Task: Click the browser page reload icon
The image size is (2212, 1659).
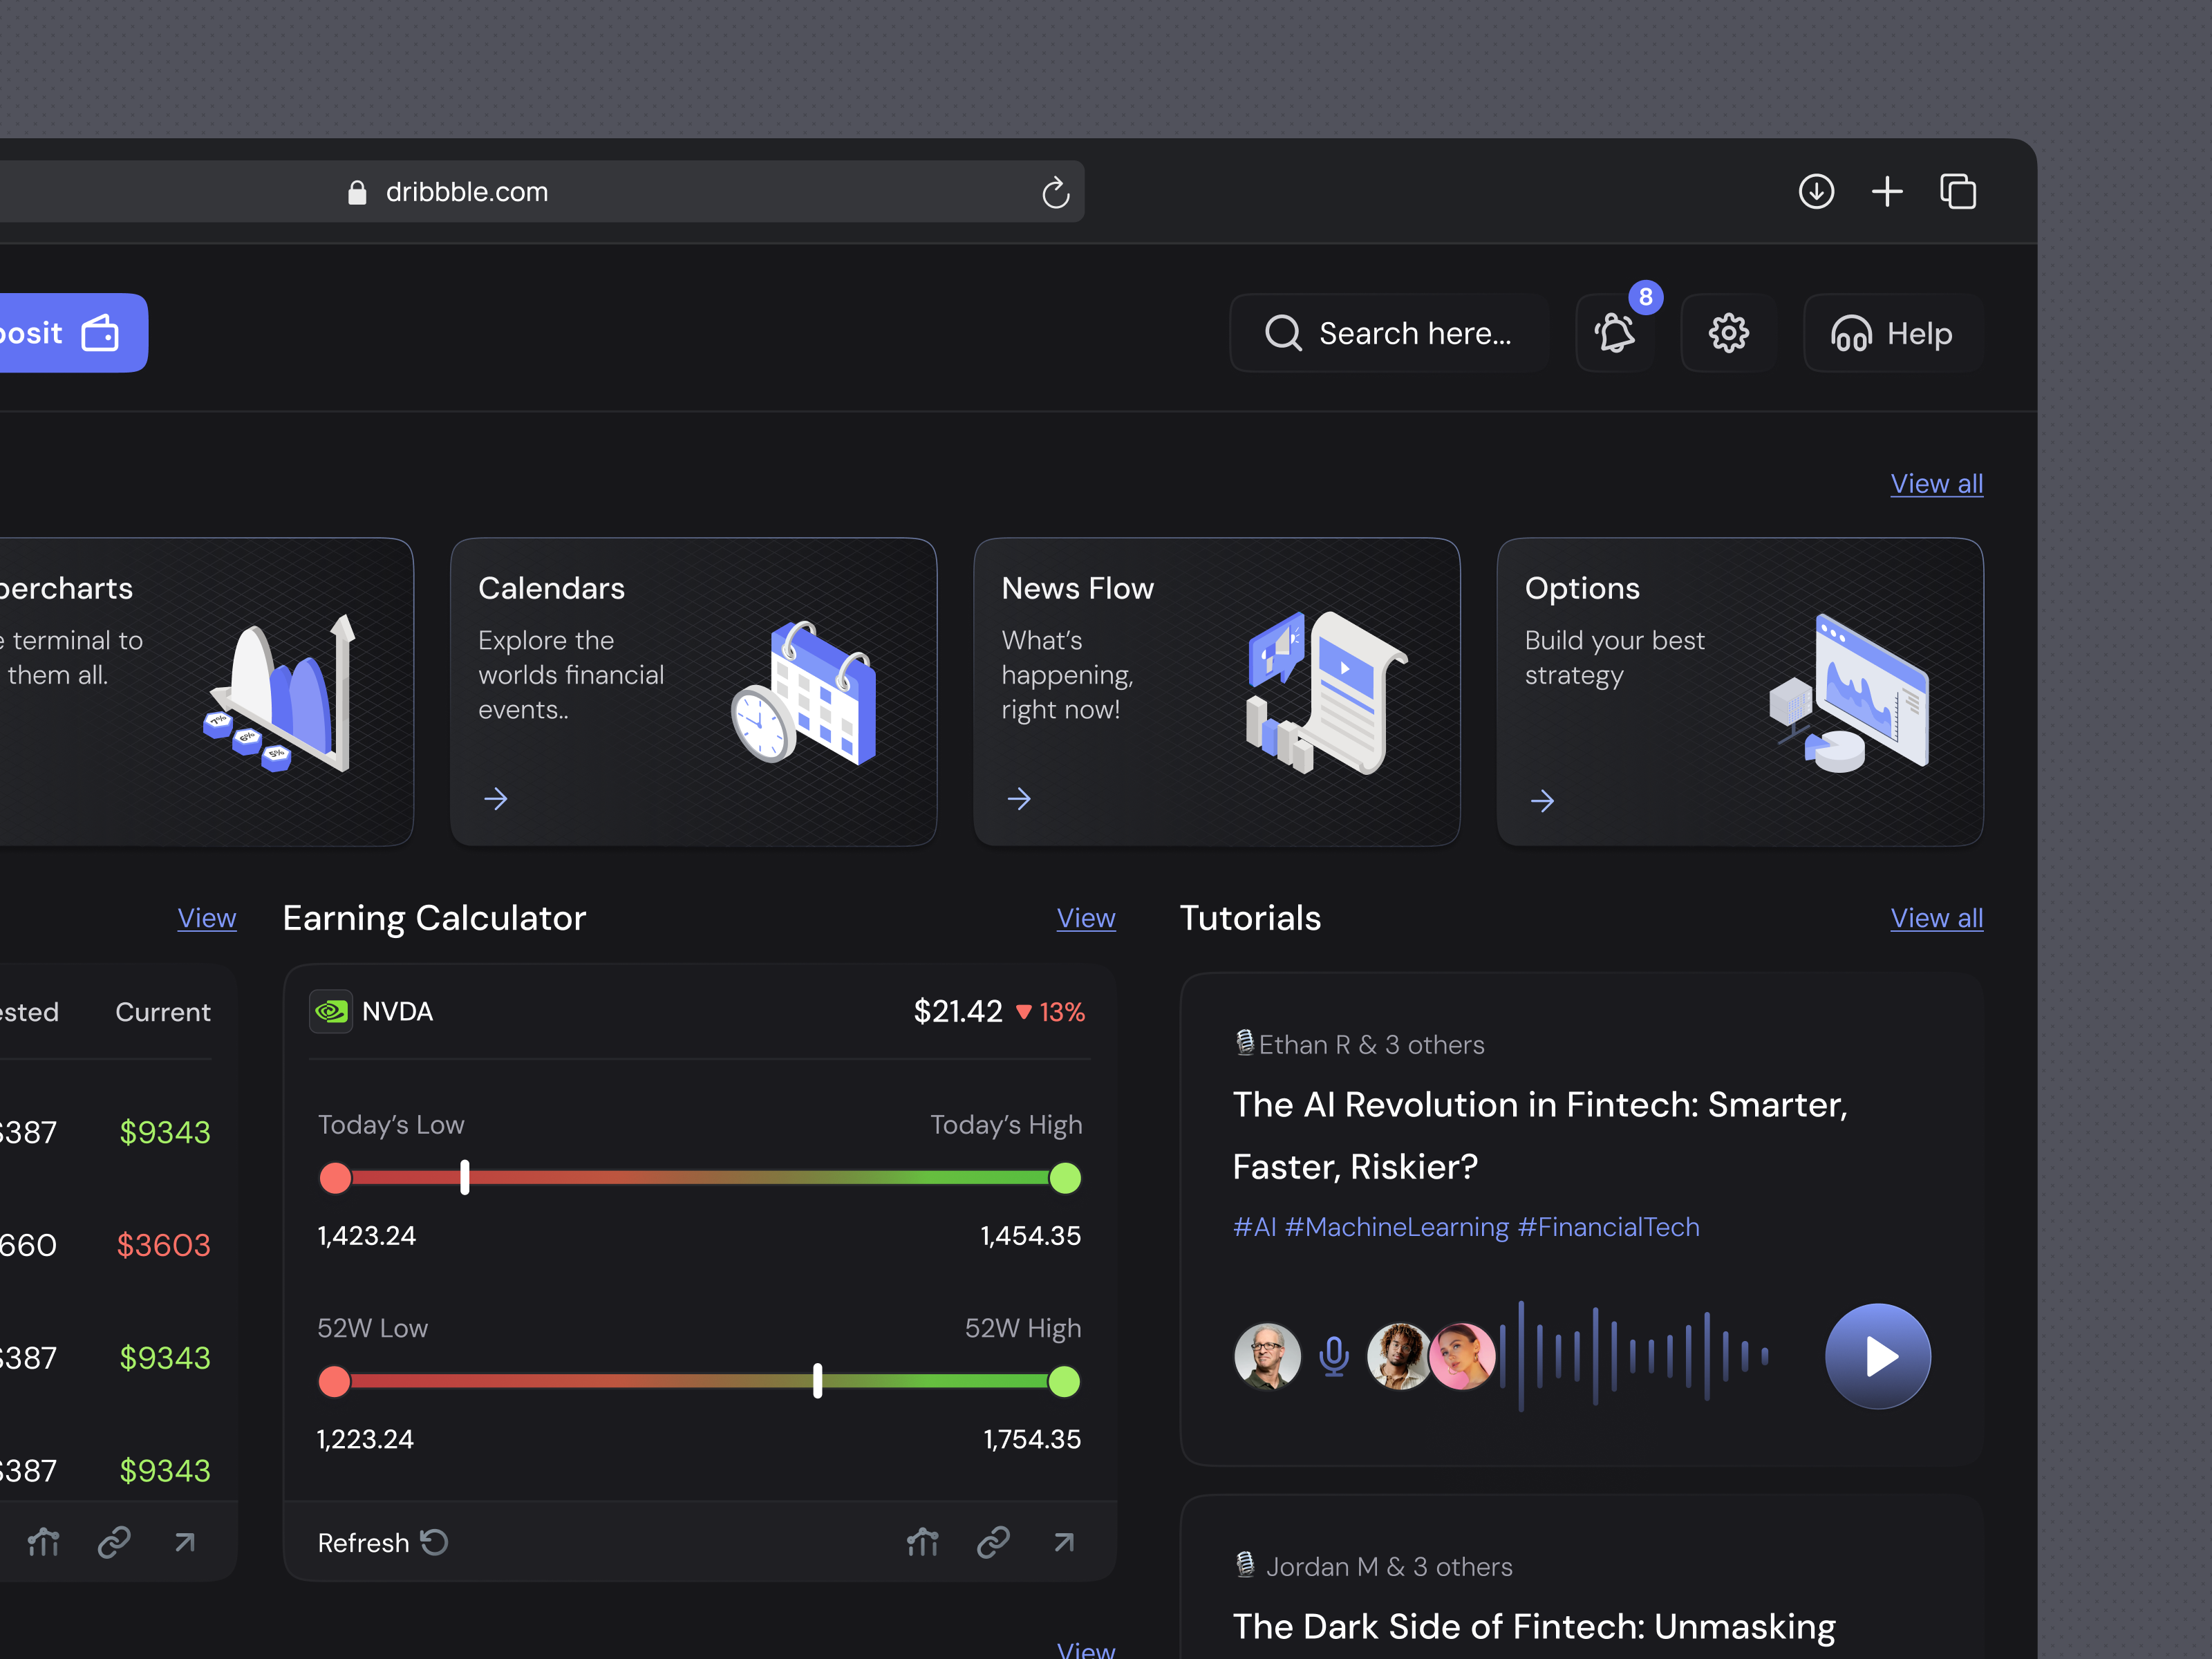Action: click(1055, 192)
